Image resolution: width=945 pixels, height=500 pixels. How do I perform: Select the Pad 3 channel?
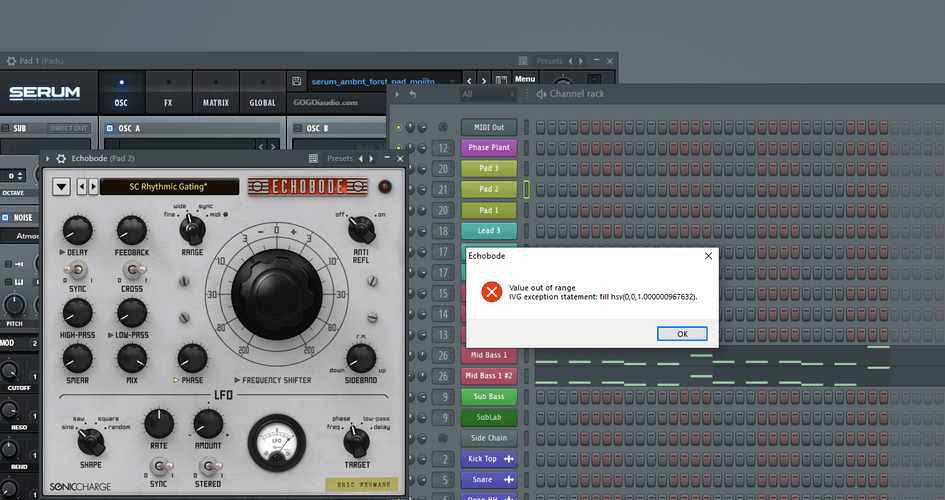tap(489, 169)
